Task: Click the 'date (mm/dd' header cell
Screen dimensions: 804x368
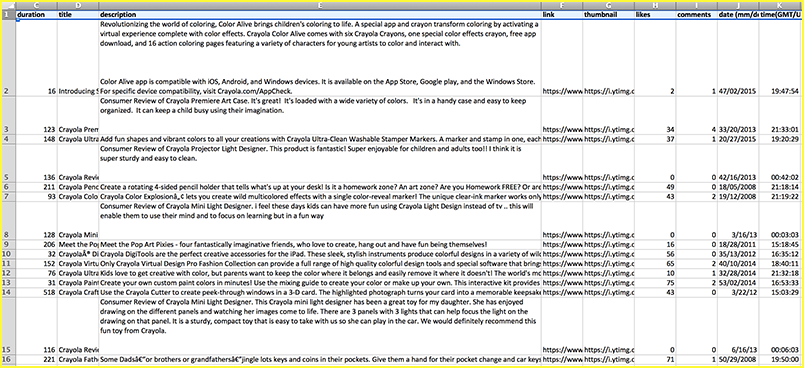Action: (x=738, y=15)
